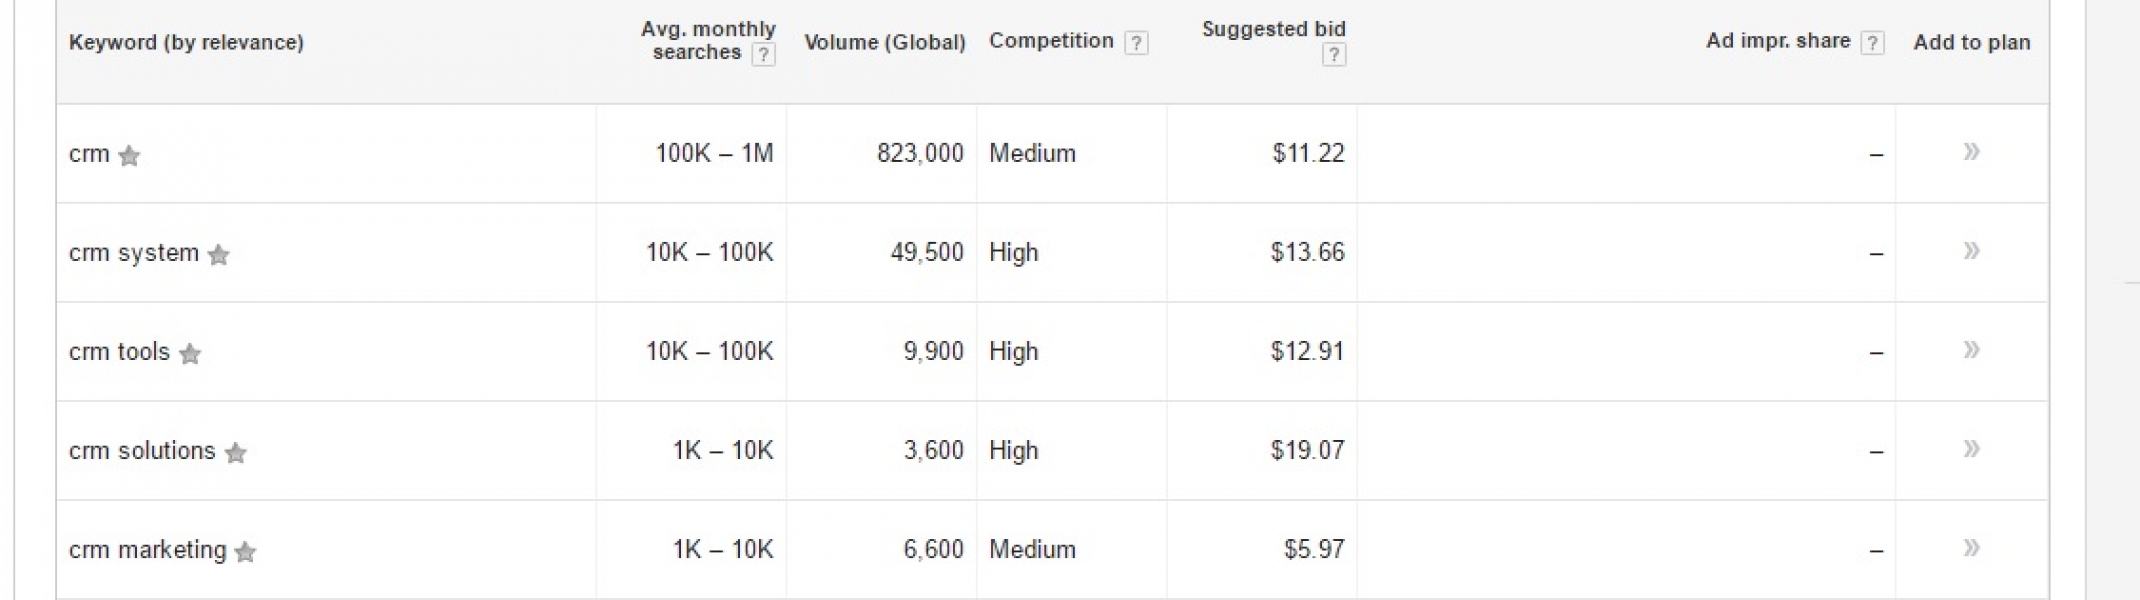Screen dimensions: 2140x600
Task: Star the 'crm' keyword
Action: pos(129,156)
